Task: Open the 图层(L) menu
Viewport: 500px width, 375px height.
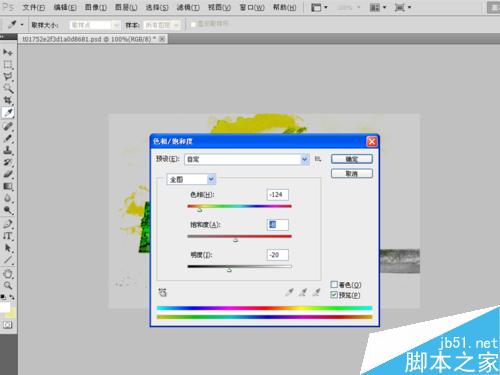Action: [126, 7]
